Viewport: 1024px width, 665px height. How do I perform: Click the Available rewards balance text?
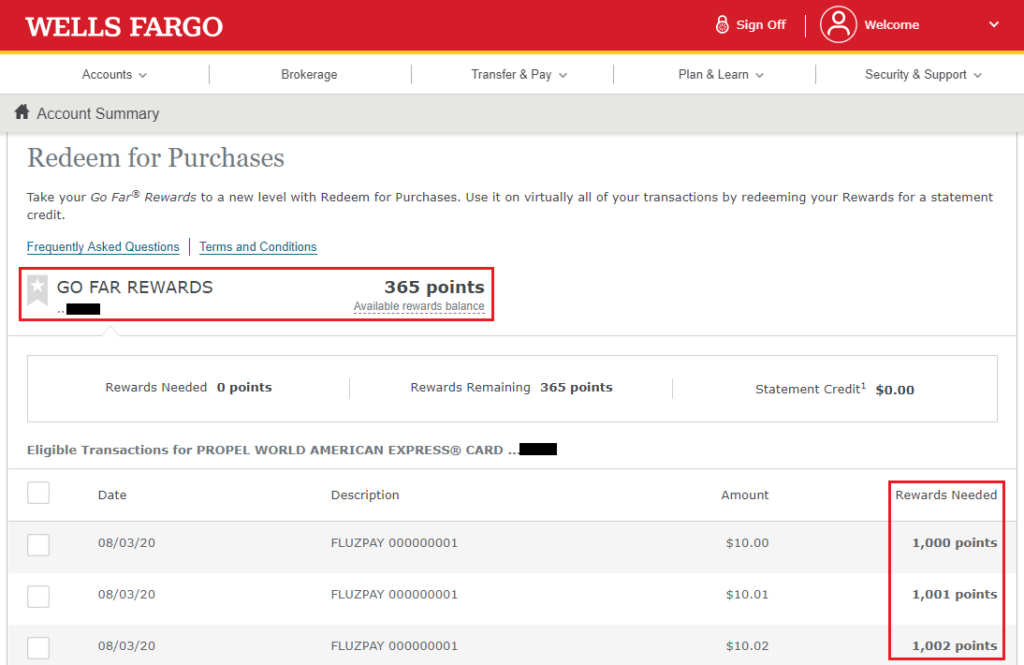click(420, 306)
